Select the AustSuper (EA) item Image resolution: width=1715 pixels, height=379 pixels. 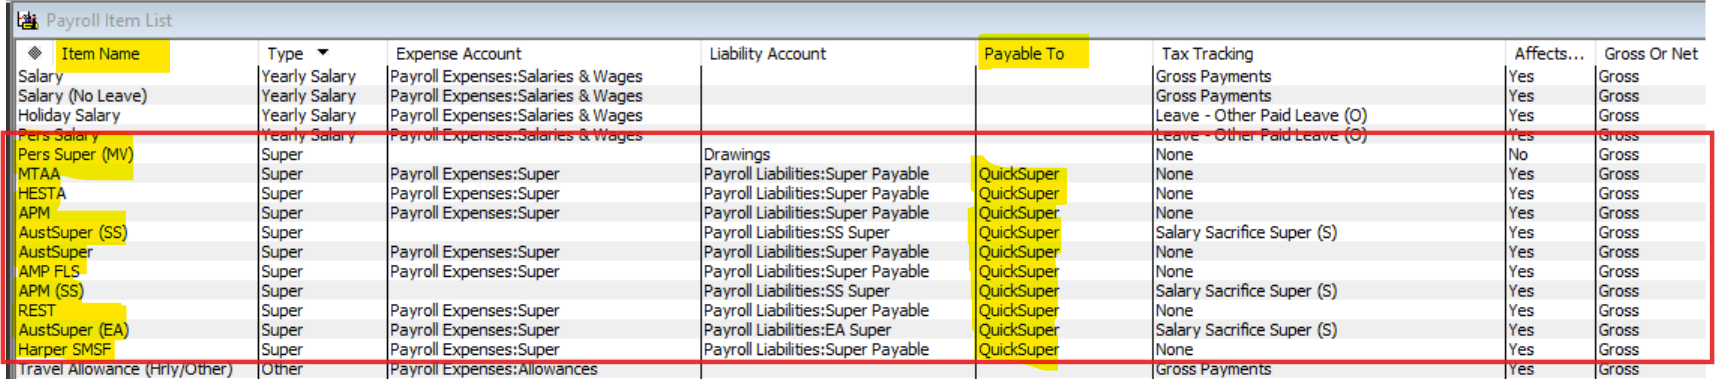click(73, 330)
